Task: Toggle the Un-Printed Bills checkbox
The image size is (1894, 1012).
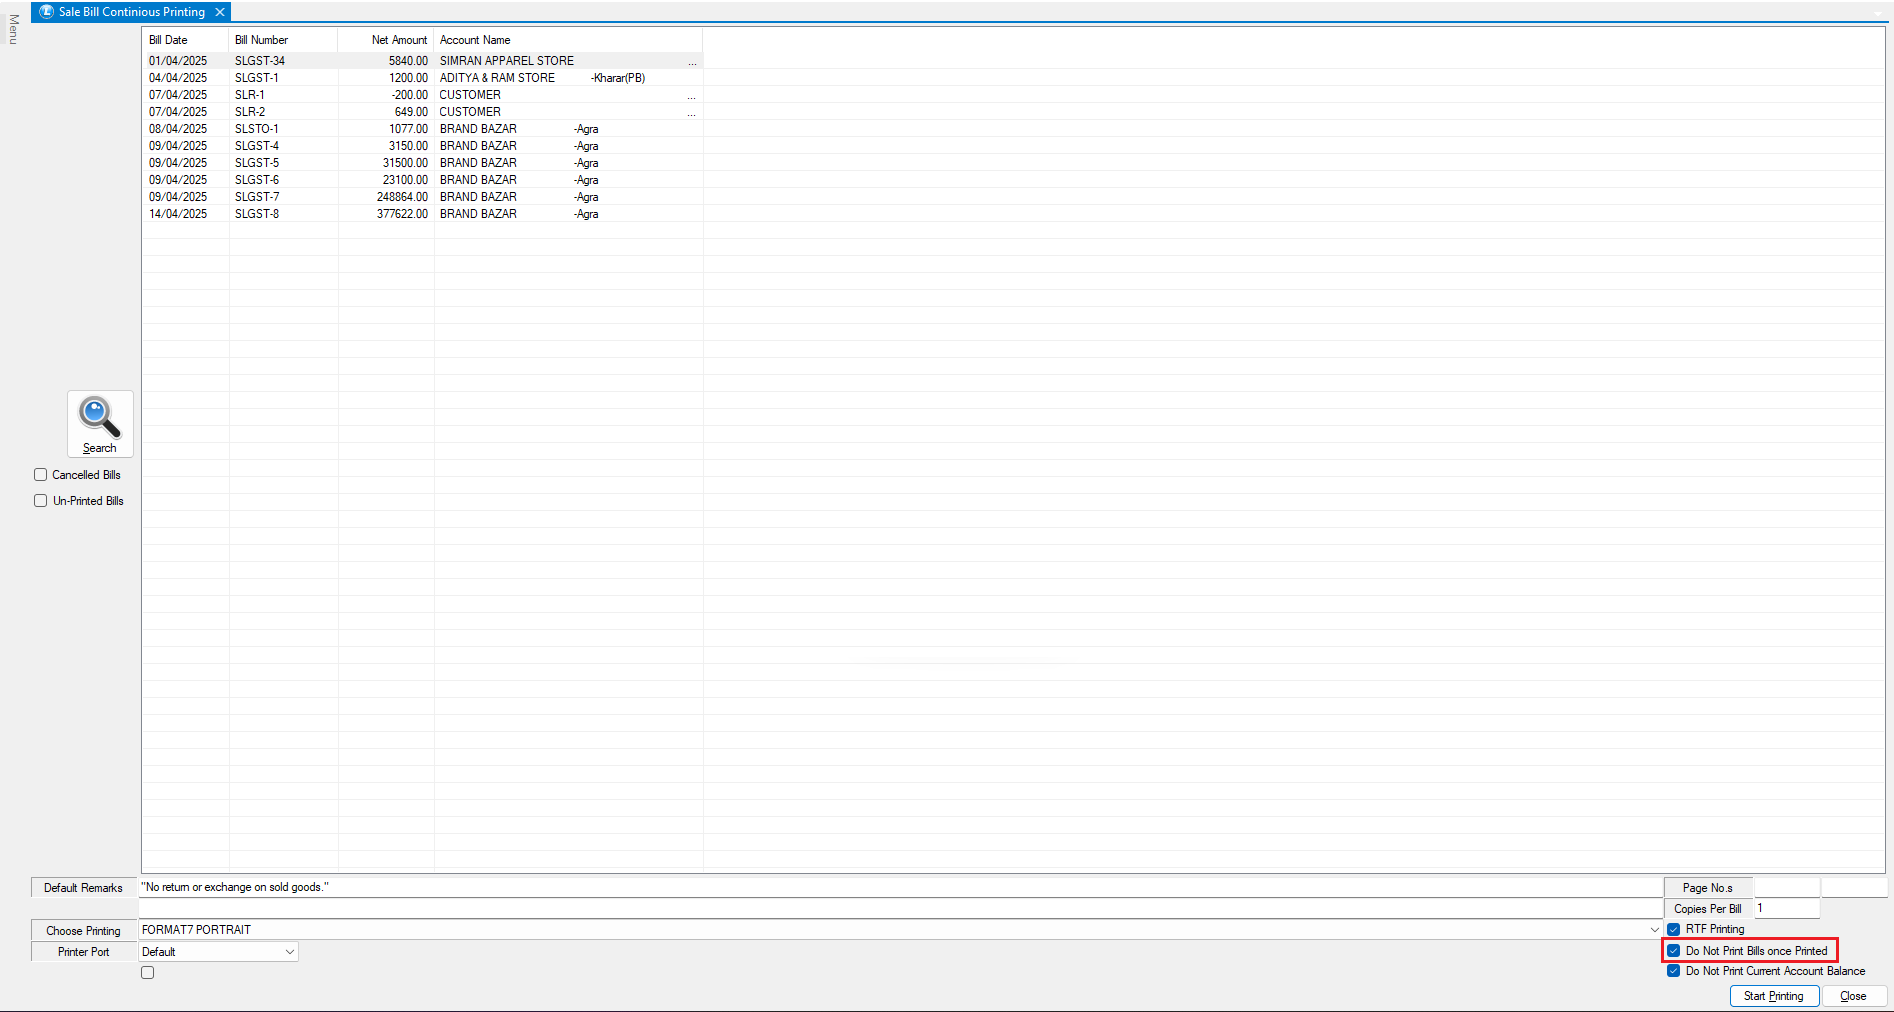Action: [x=41, y=501]
